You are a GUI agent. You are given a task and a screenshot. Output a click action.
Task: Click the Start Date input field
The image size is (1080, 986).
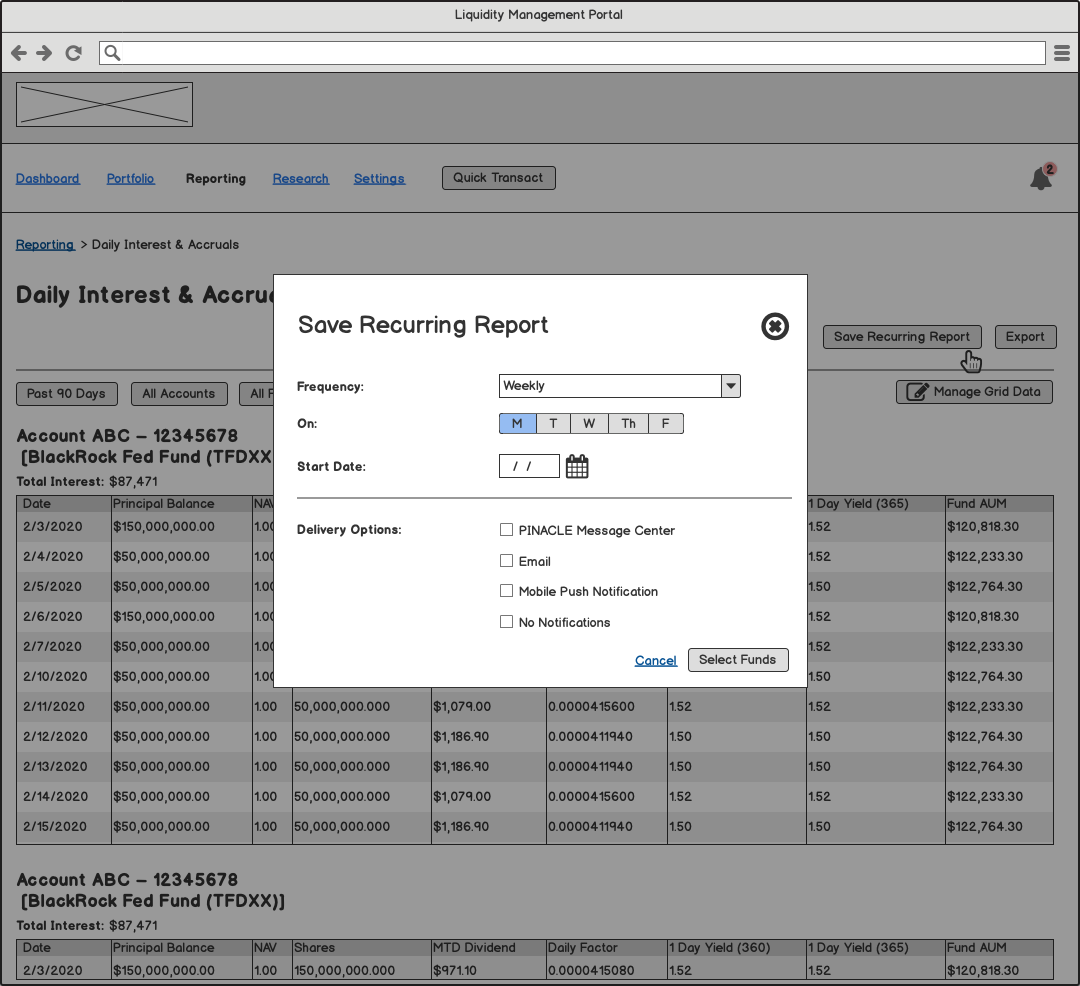point(529,466)
